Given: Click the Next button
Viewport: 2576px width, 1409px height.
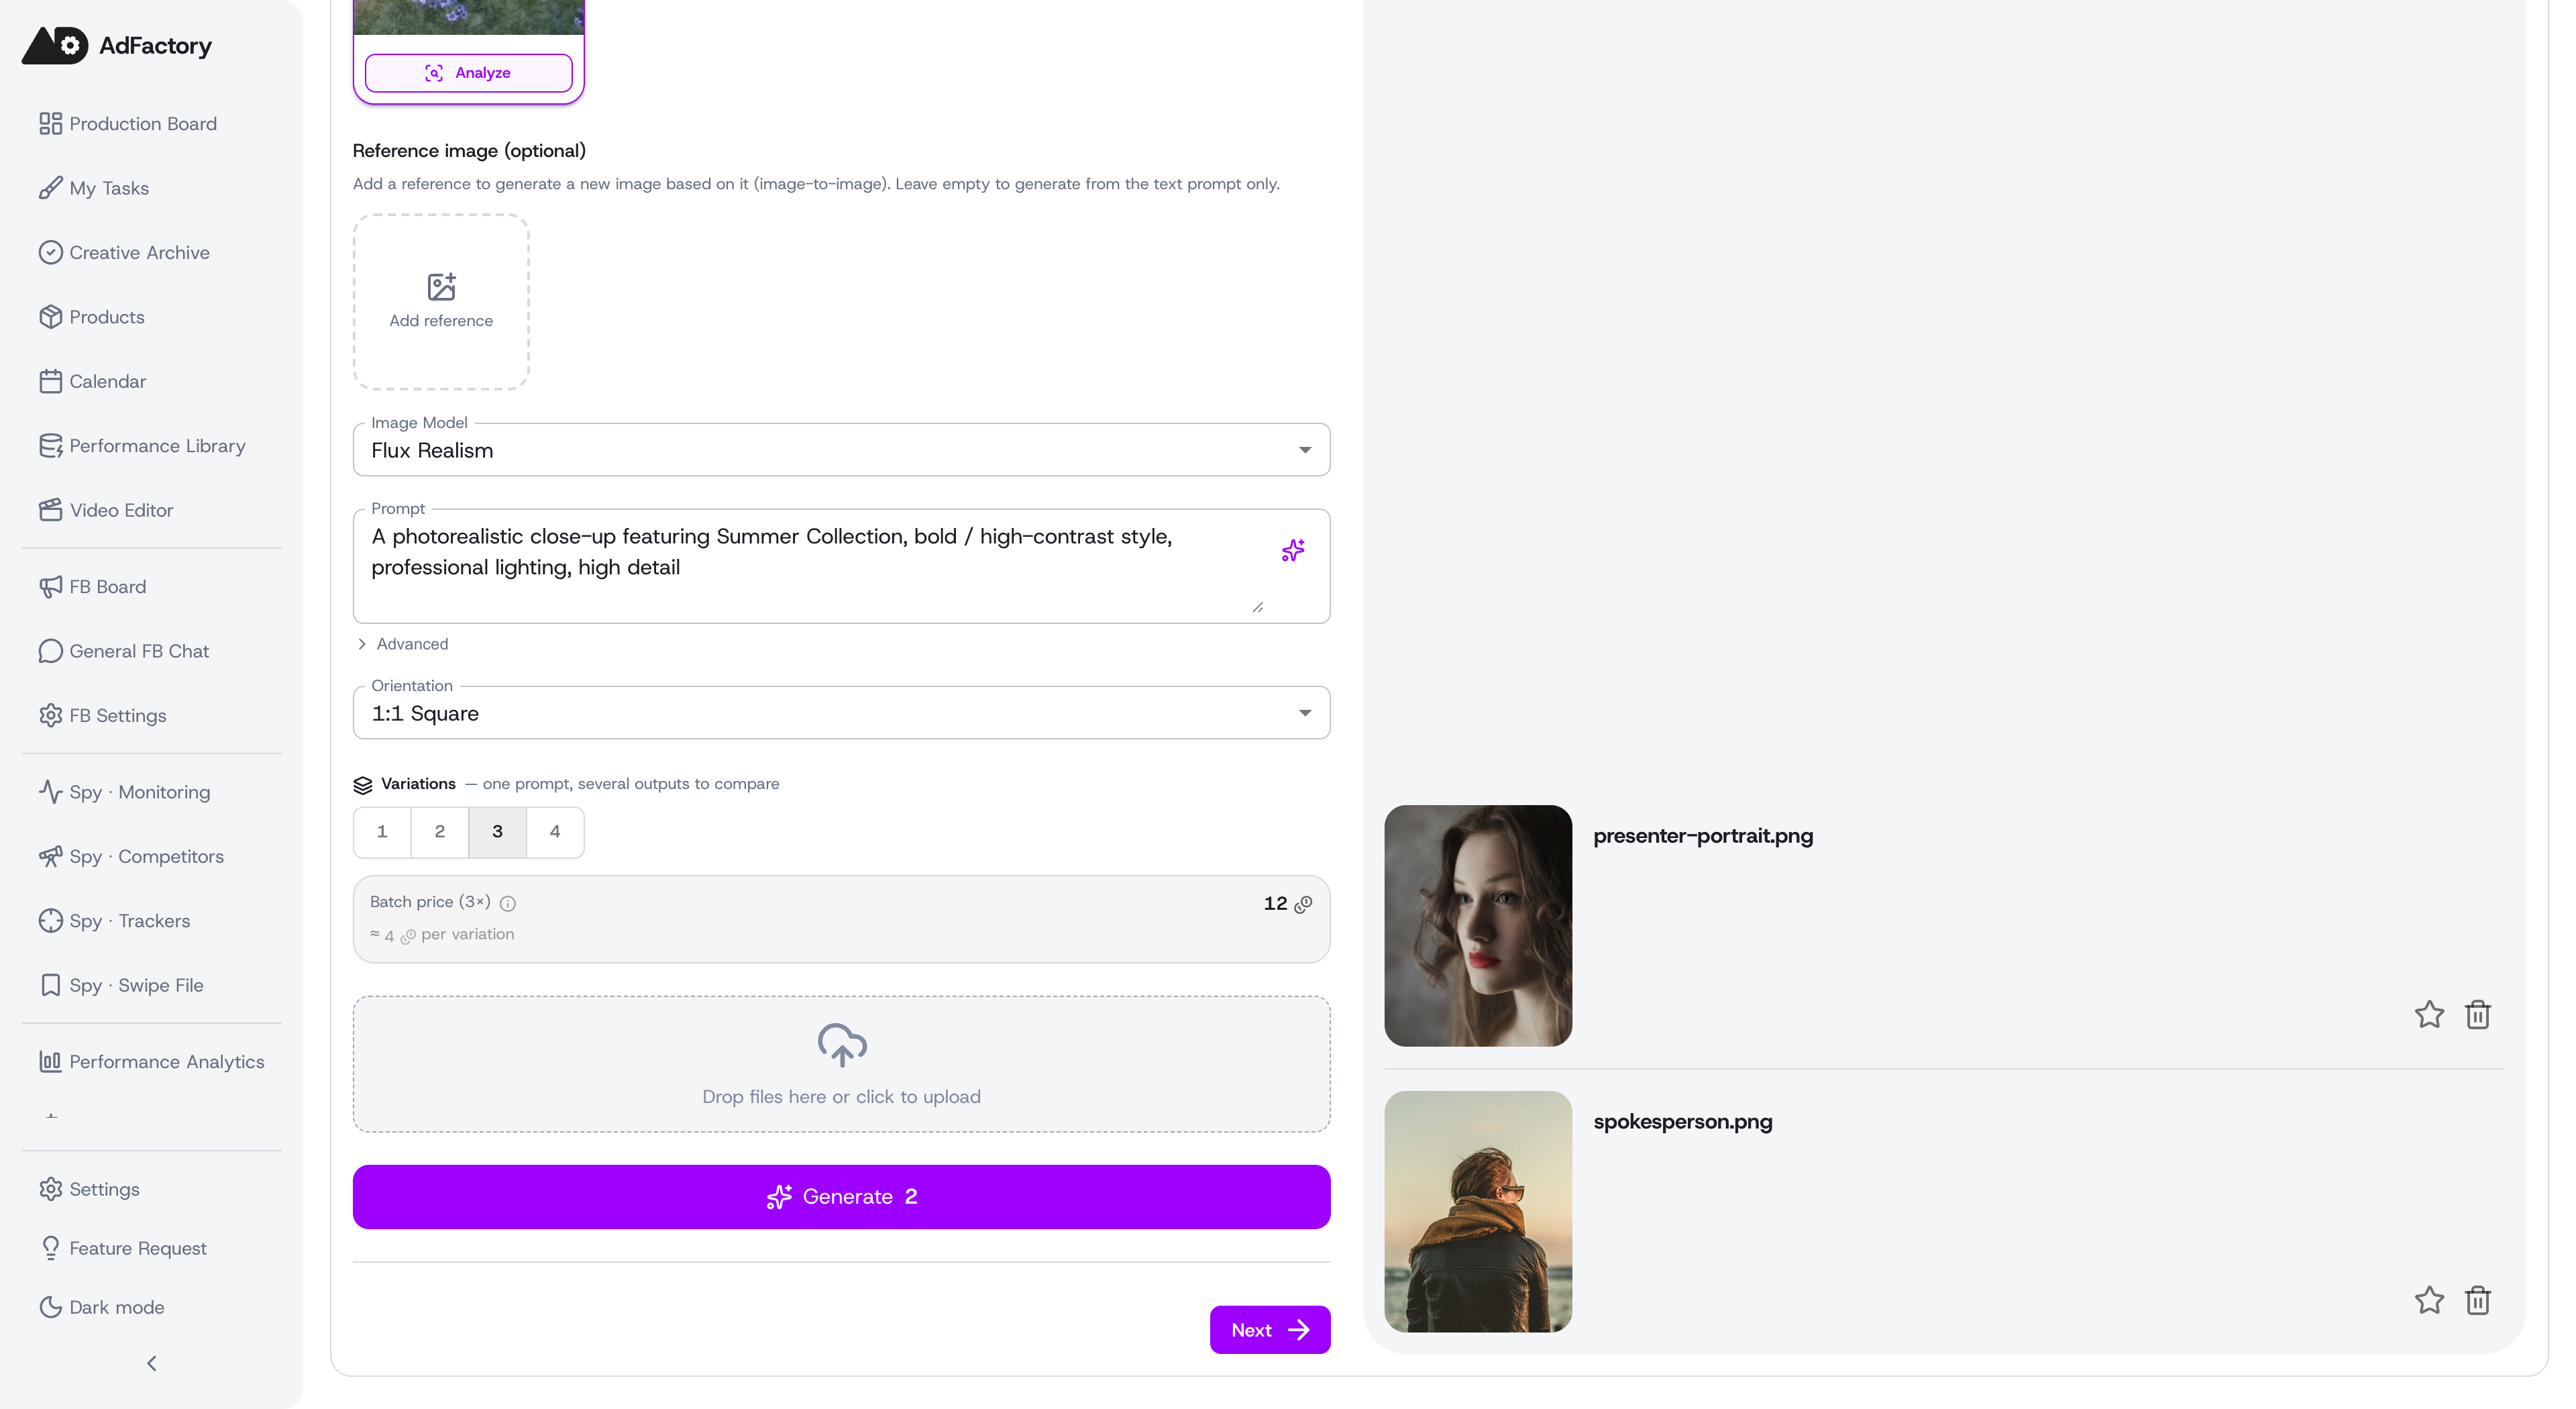Looking at the screenshot, I should tap(1270, 1330).
